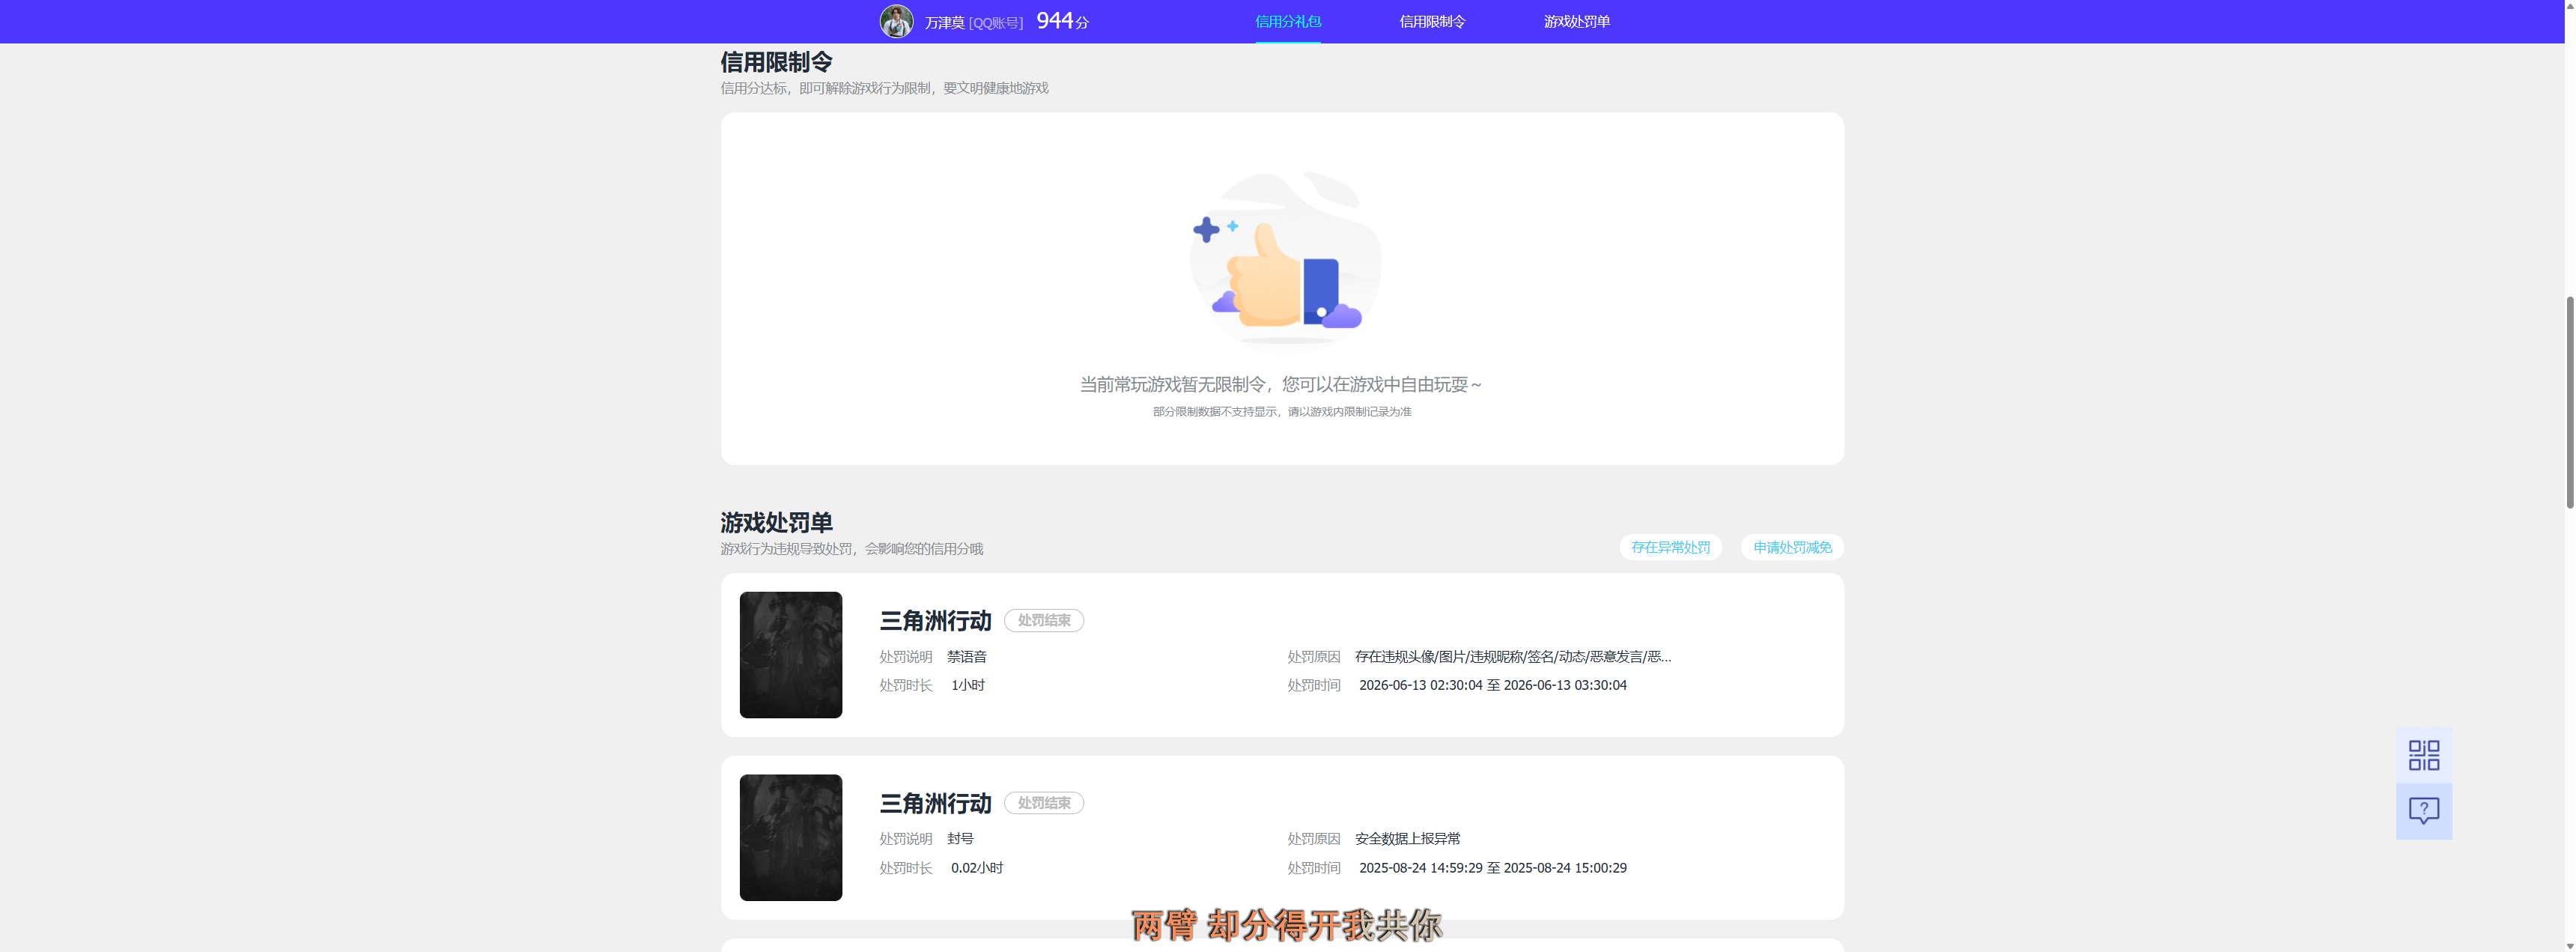This screenshot has width=2576, height=952.
Task: Click the penalty reason starting with 存在违规头像
Action: (1513, 657)
